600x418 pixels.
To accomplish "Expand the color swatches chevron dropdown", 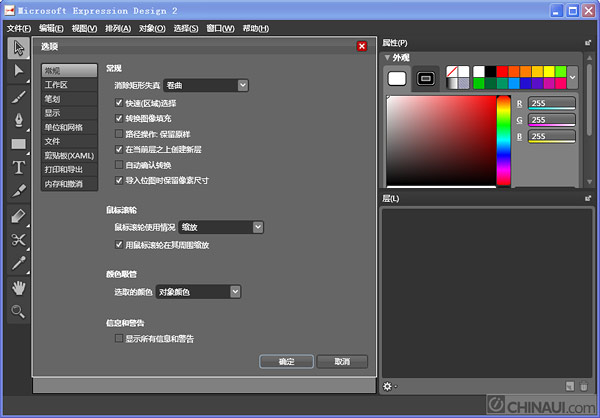I will pyautogui.click(x=572, y=77).
